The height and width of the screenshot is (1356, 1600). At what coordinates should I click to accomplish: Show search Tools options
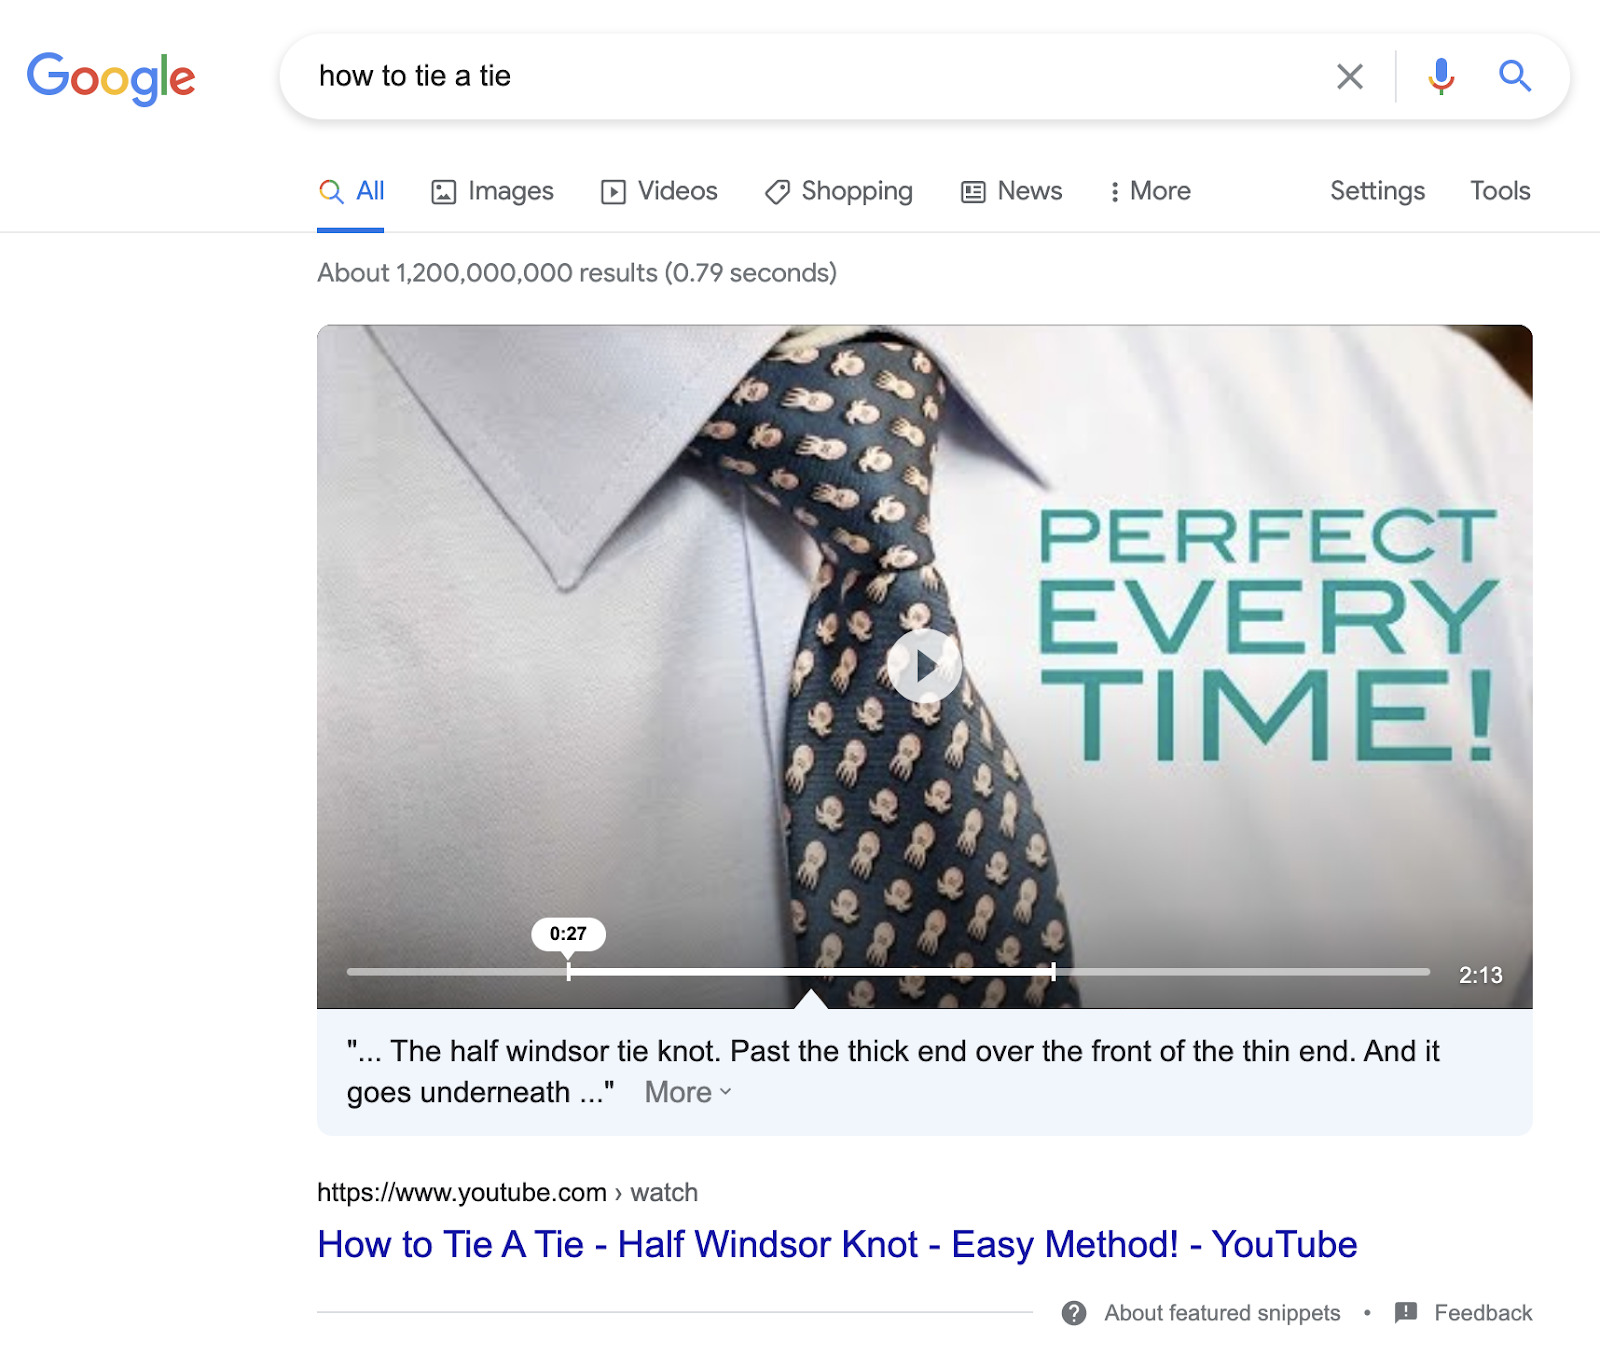pos(1499,191)
